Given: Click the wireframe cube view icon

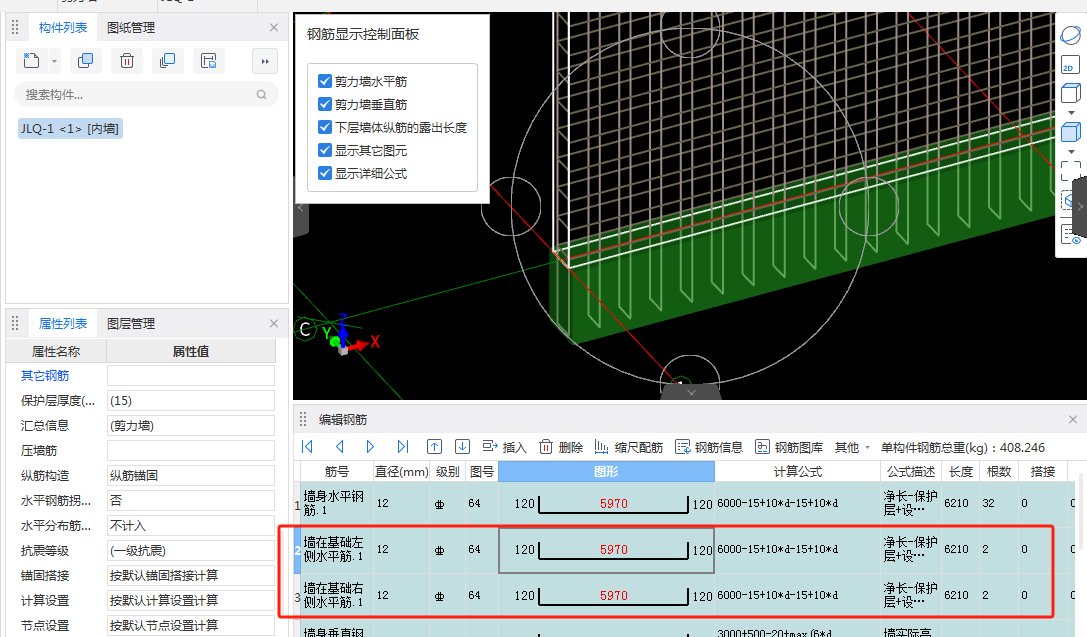Looking at the screenshot, I should point(1070,93).
